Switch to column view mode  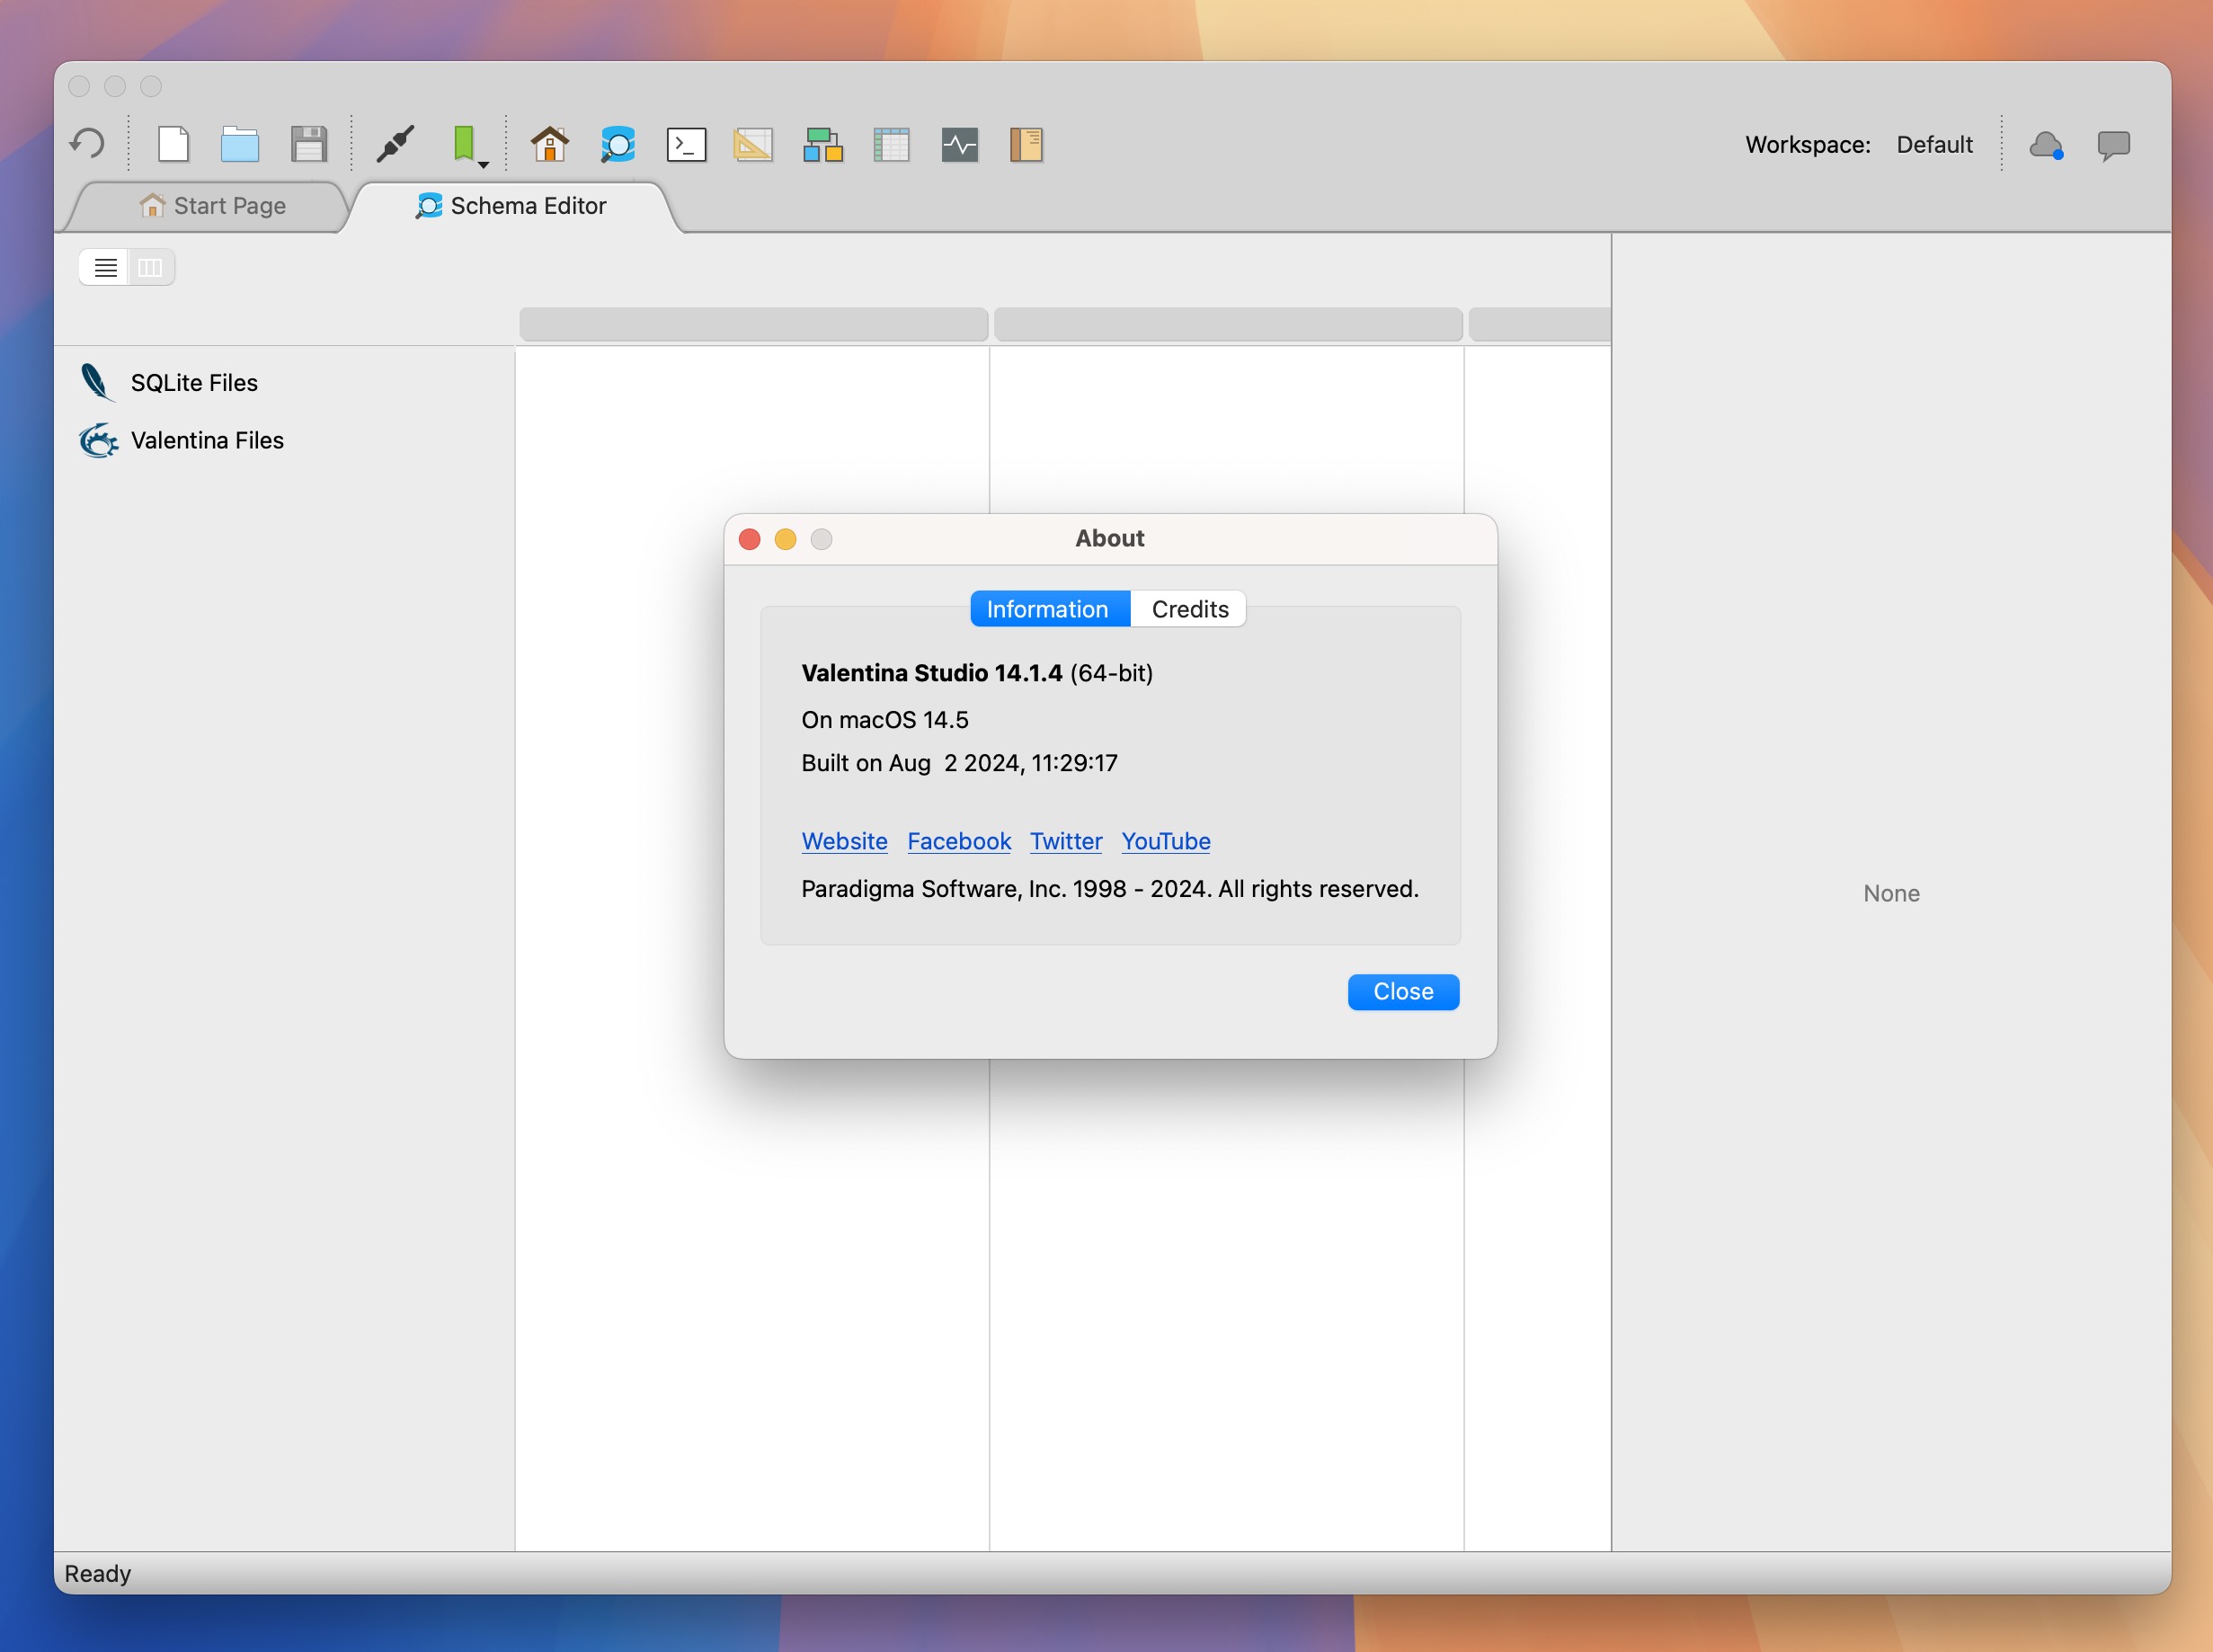click(151, 267)
